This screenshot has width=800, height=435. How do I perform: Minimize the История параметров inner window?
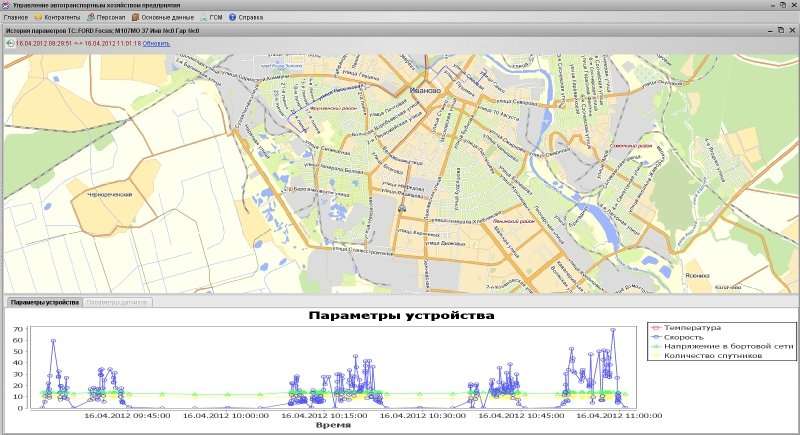coord(768,31)
